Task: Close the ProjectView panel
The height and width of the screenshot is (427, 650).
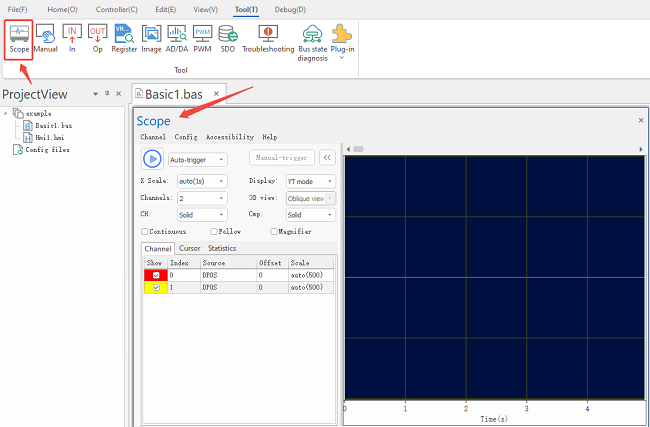Action: [119, 94]
